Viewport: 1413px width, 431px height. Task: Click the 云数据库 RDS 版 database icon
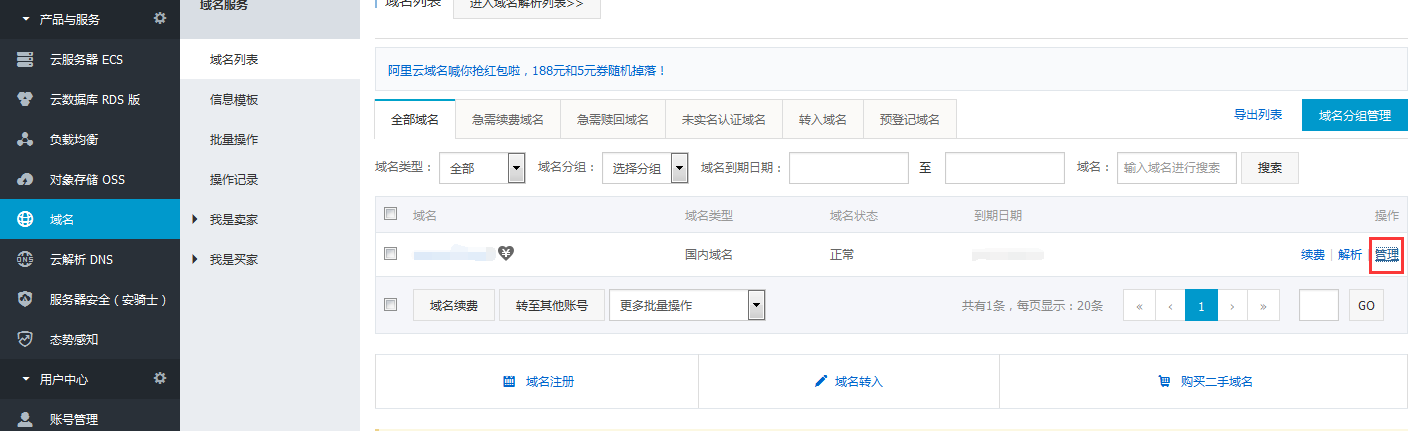25,100
